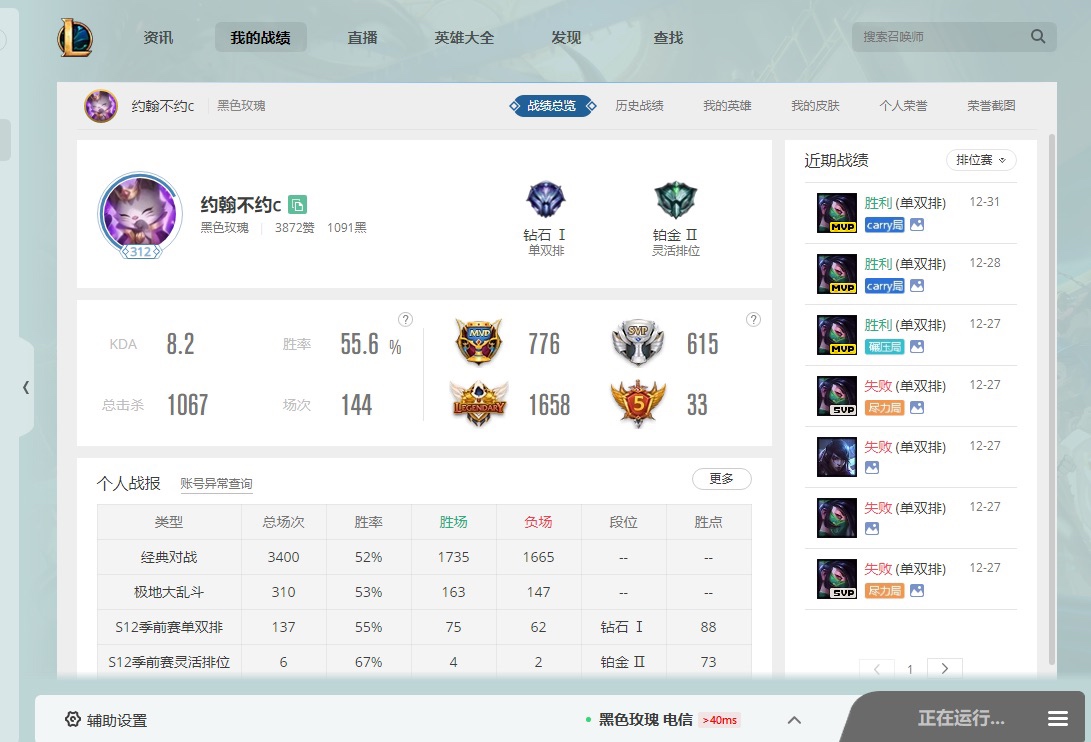Click the KDA help question mark icon
This screenshot has width=1091, height=742.
(405, 320)
